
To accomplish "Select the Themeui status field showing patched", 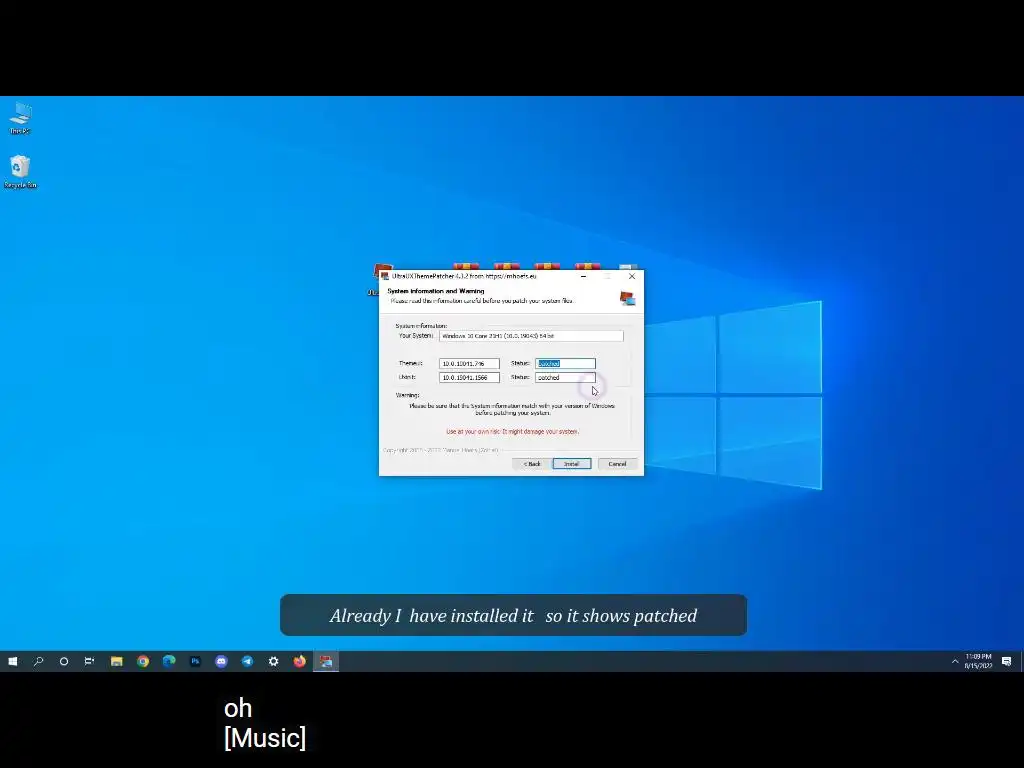I will pos(565,364).
